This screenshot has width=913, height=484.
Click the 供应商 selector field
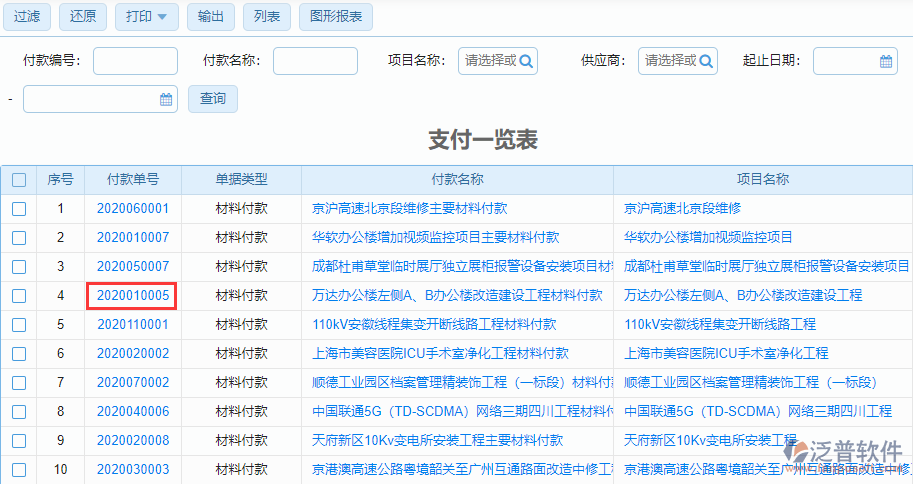pyautogui.click(x=678, y=61)
